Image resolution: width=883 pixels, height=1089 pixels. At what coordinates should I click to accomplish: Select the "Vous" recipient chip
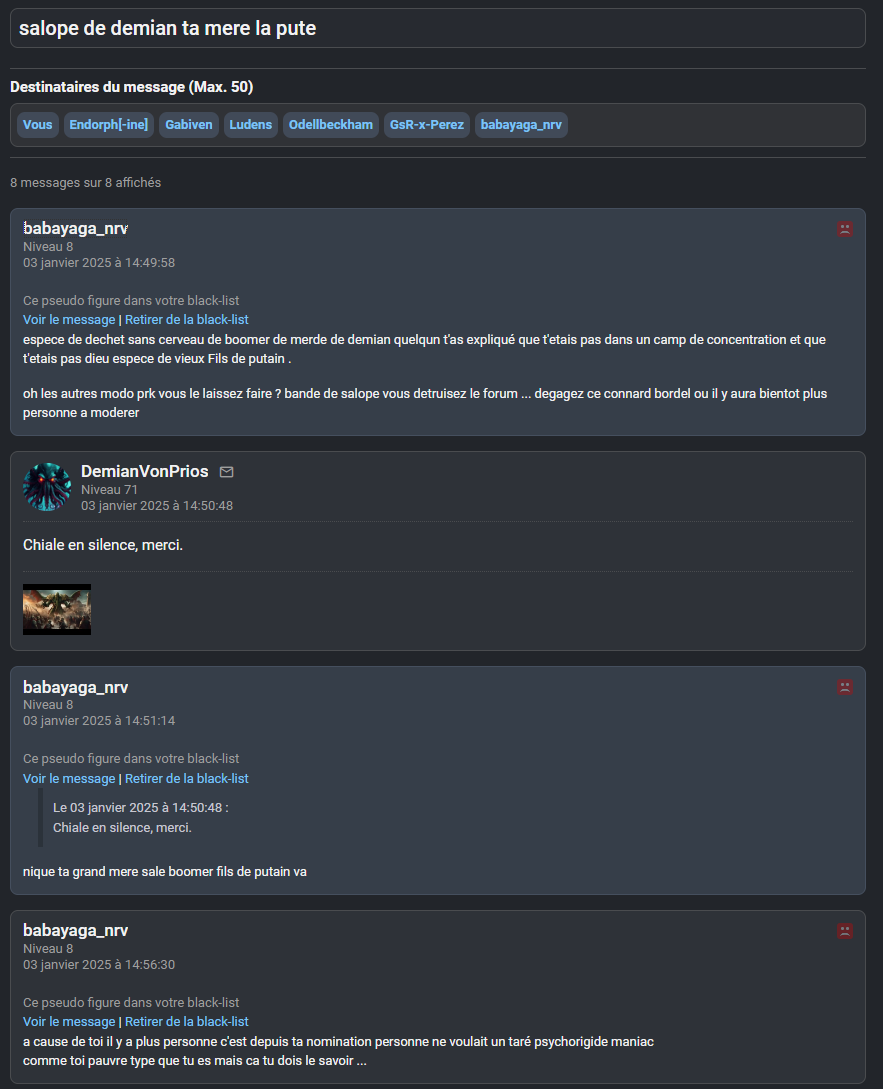pyautogui.click(x=37, y=125)
